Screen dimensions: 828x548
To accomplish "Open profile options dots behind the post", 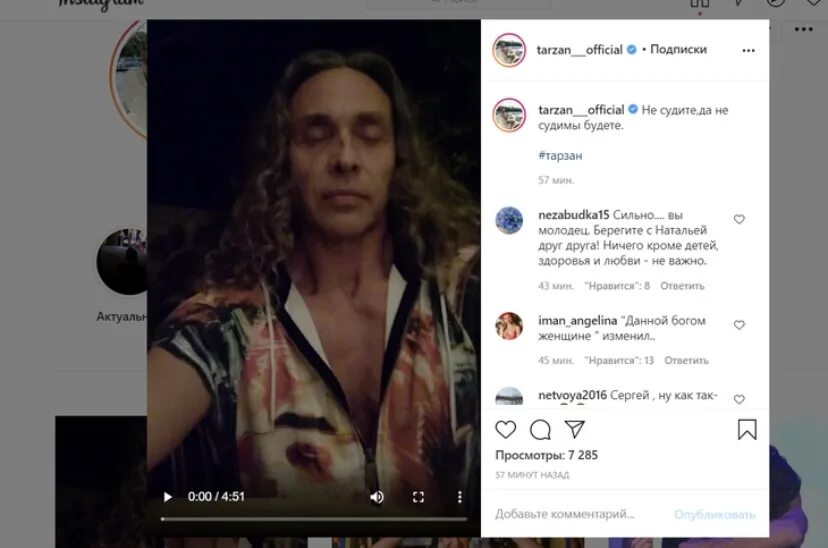I will tap(804, 29).
